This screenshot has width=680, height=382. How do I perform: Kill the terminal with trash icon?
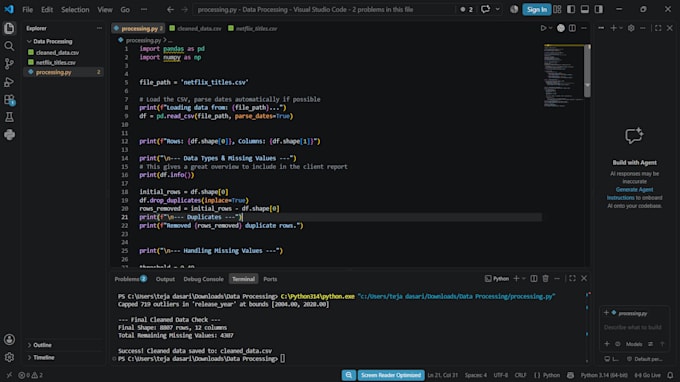click(545, 278)
